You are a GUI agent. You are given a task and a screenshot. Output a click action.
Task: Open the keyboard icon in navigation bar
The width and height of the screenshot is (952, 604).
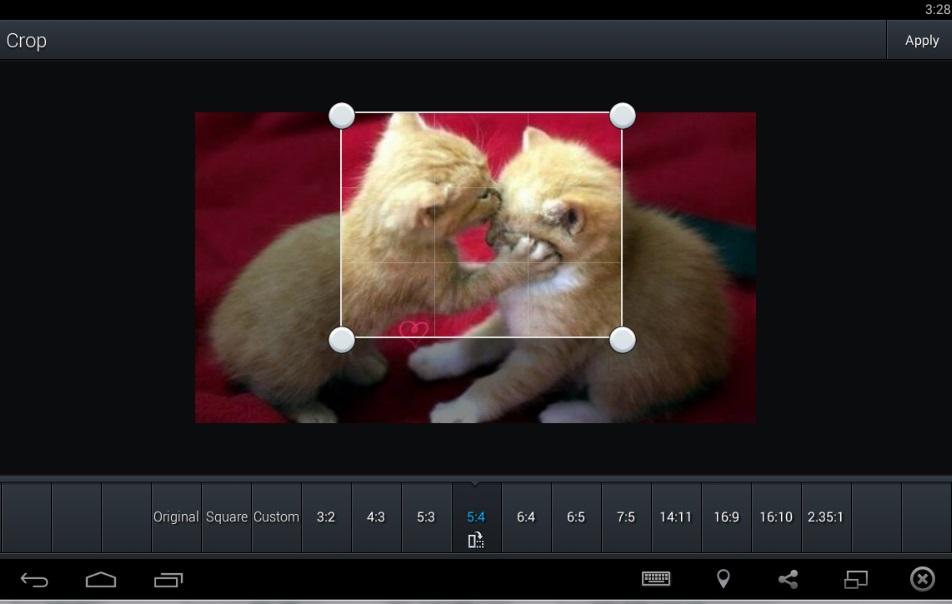tap(656, 579)
